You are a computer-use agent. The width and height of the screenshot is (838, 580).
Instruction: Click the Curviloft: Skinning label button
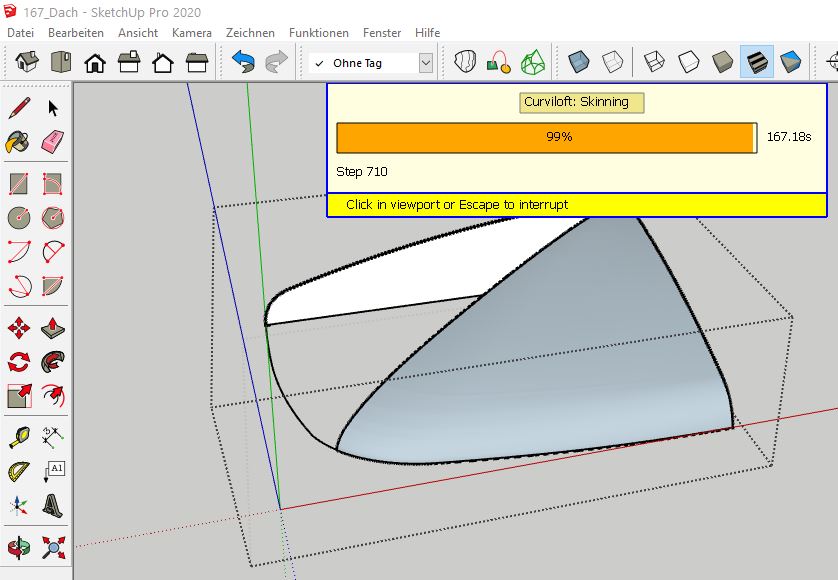[581, 102]
